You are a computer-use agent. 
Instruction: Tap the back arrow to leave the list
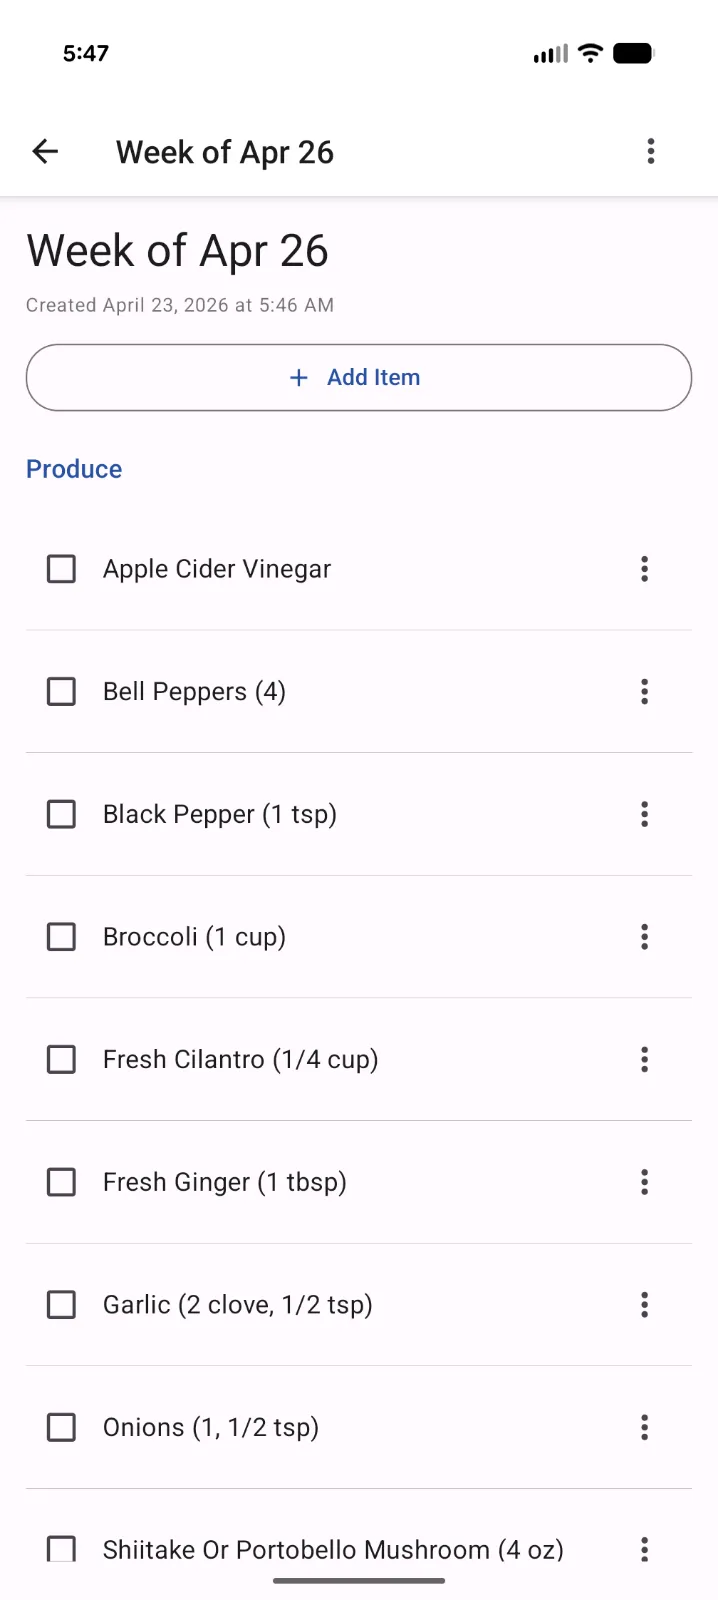tap(44, 151)
